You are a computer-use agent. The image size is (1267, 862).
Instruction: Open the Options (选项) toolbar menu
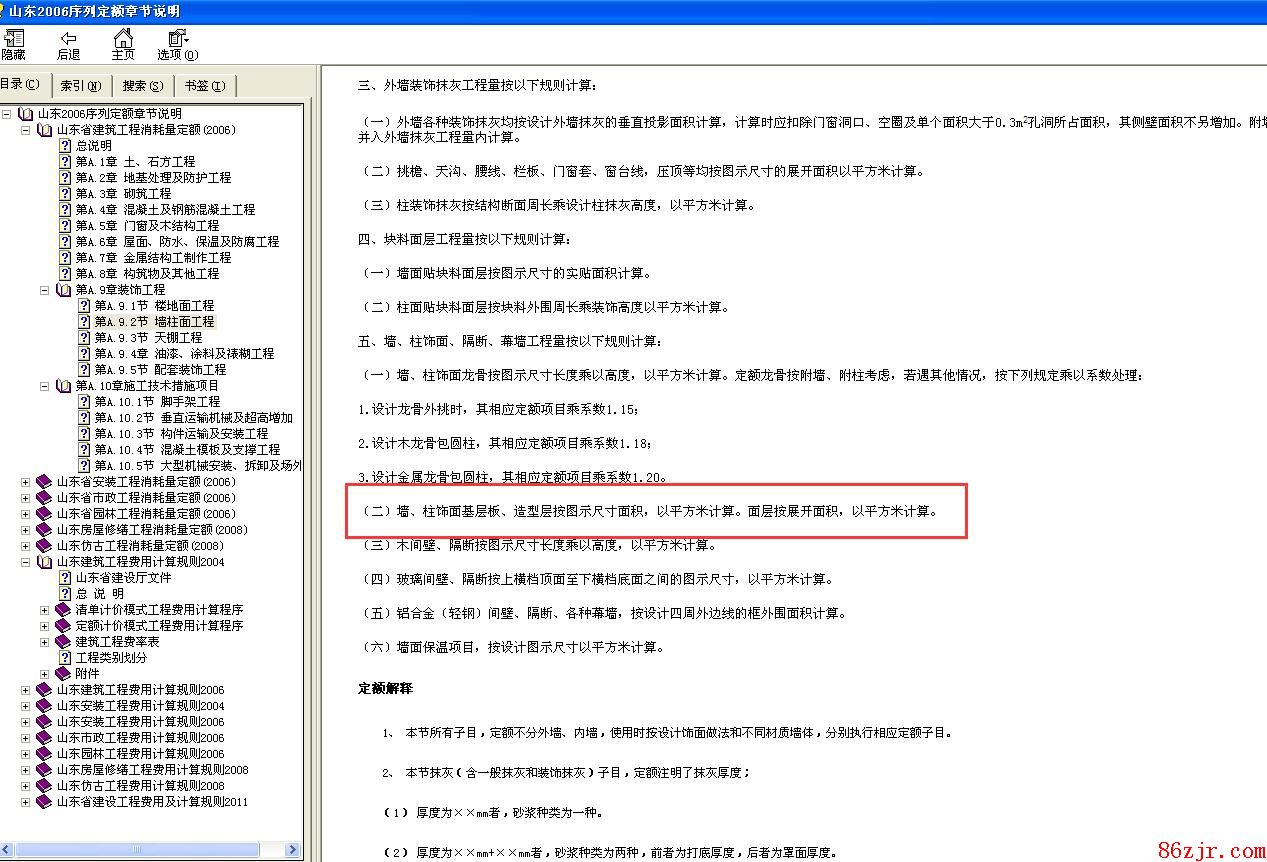click(177, 40)
